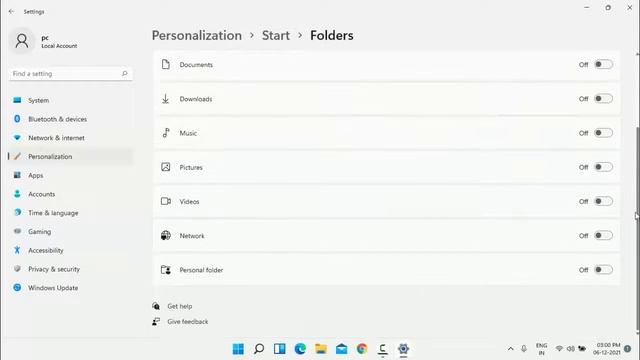Open Accessibility settings category
This screenshot has width=640, height=360.
[x=70, y=250]
